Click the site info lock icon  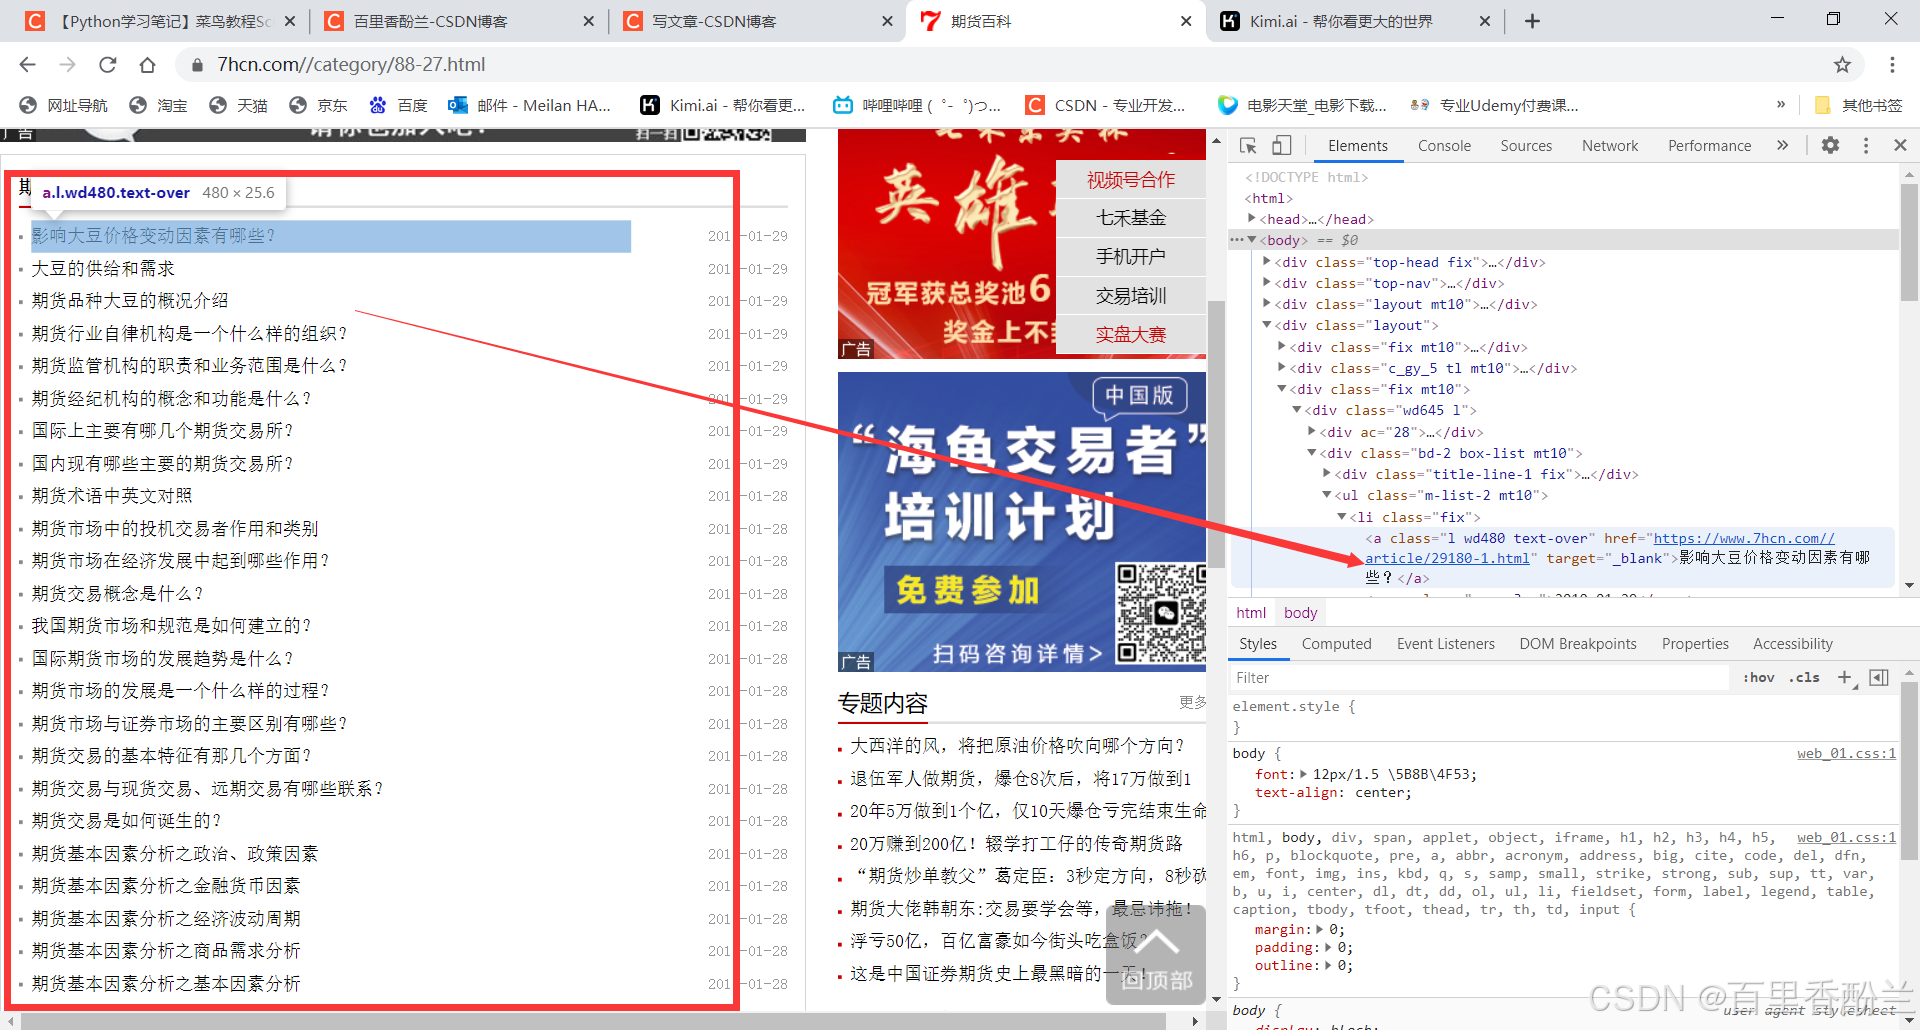coord(197,65)
